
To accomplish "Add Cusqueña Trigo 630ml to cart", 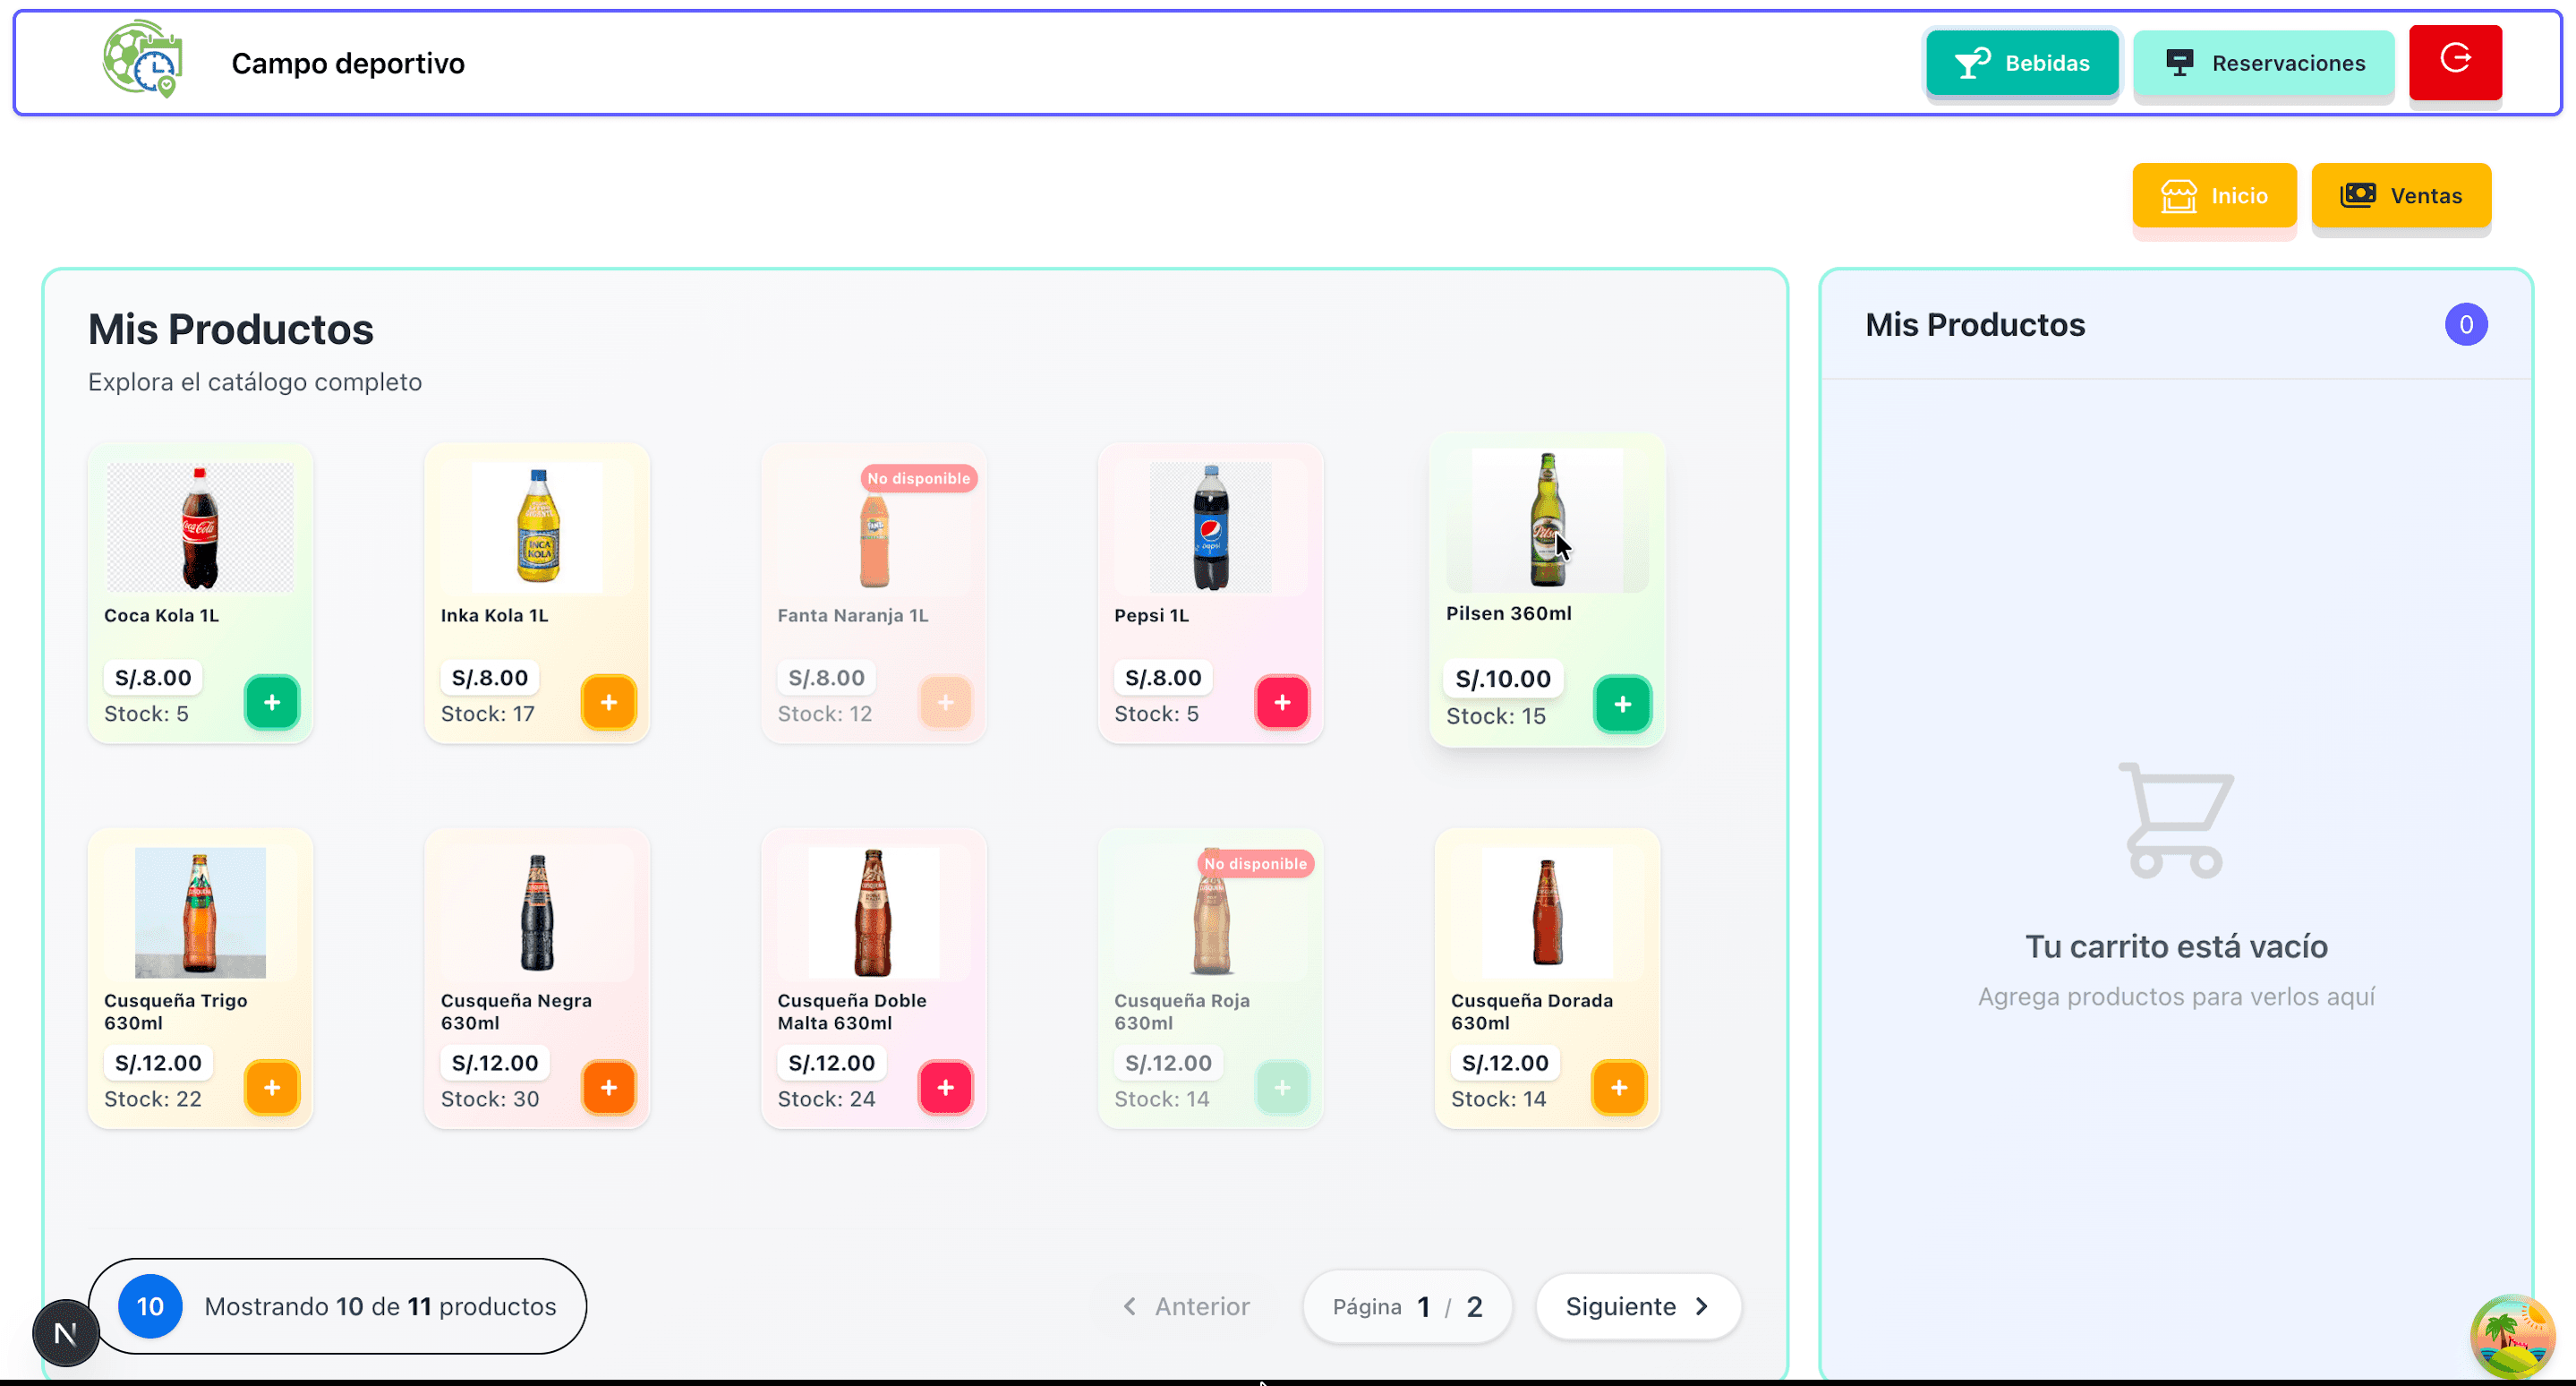I will [272, 1087].
